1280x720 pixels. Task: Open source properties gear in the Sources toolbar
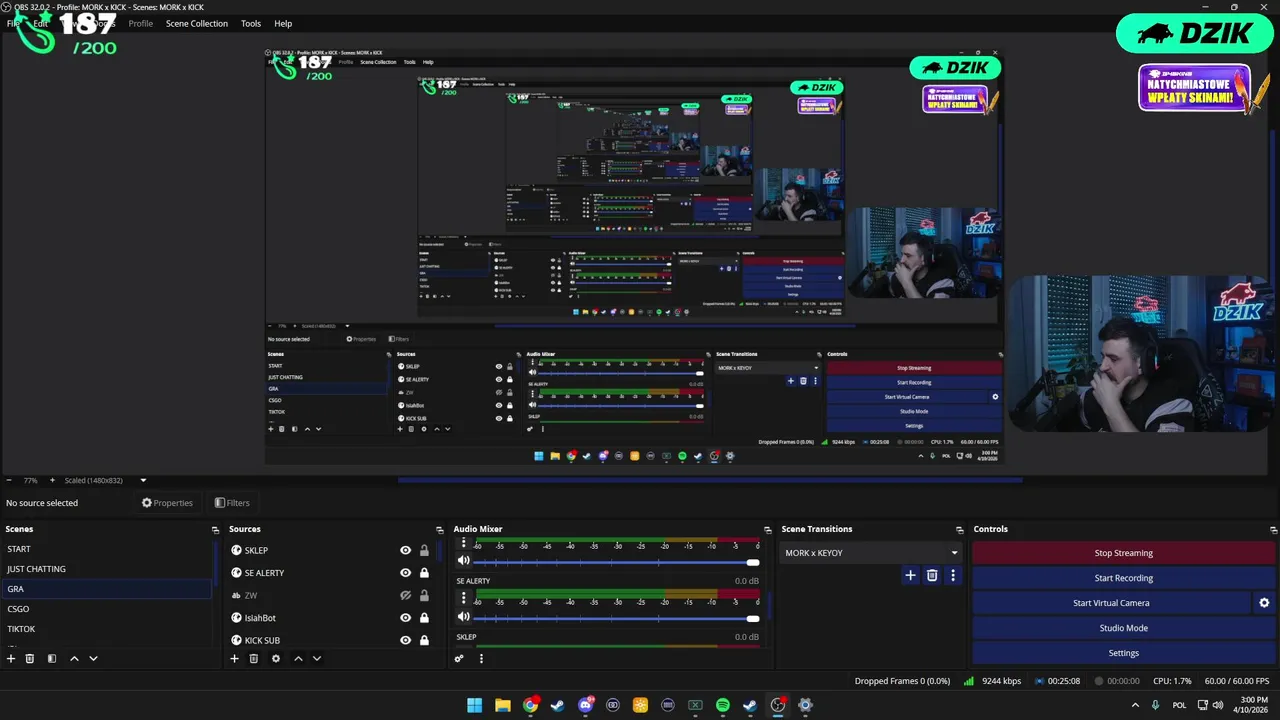(276, 658)
